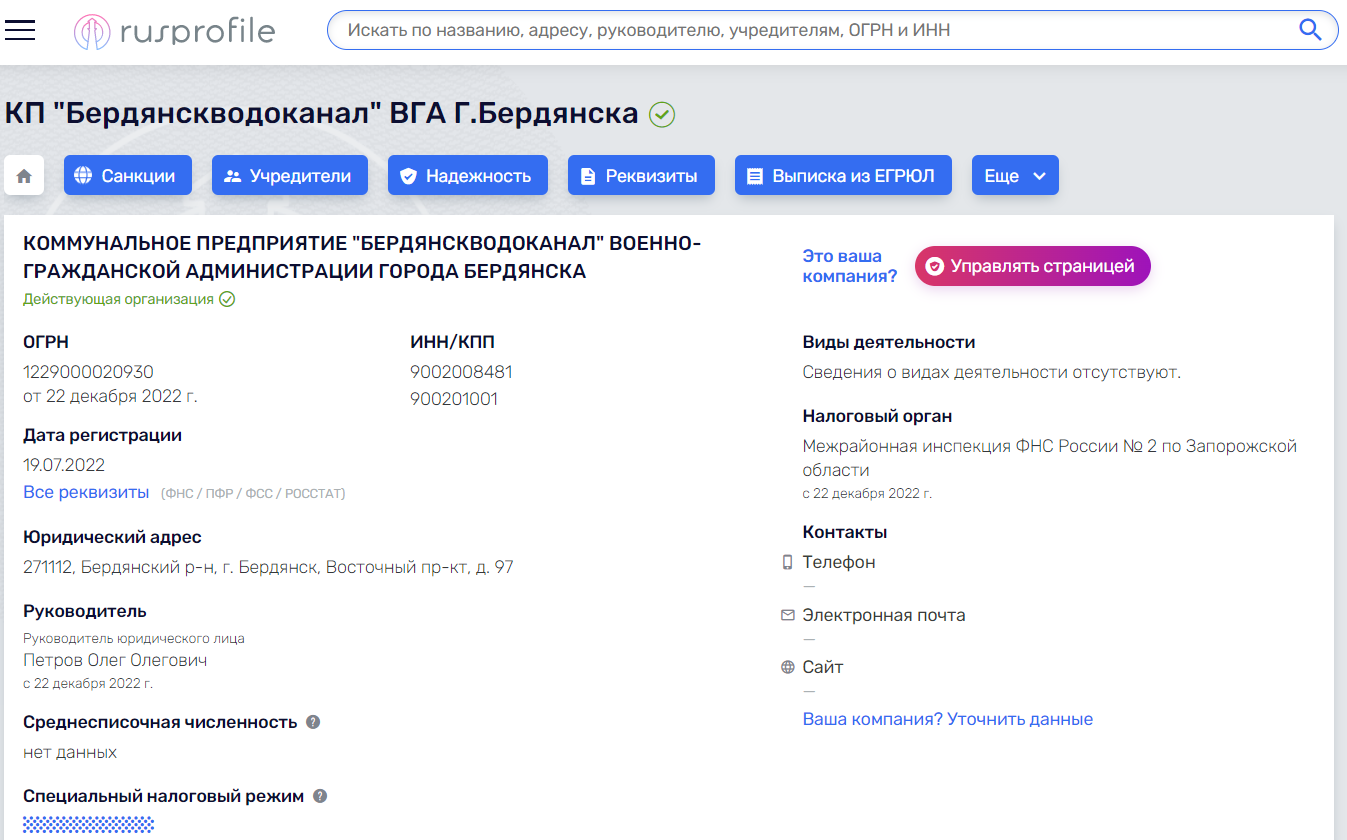Click the email envelope icon

point(785,614)
